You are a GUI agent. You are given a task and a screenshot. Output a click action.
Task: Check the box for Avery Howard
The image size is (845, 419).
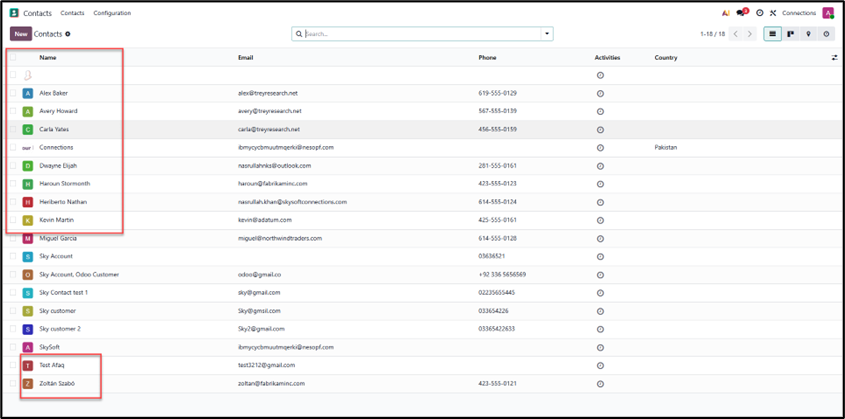[x=13, y=111]
